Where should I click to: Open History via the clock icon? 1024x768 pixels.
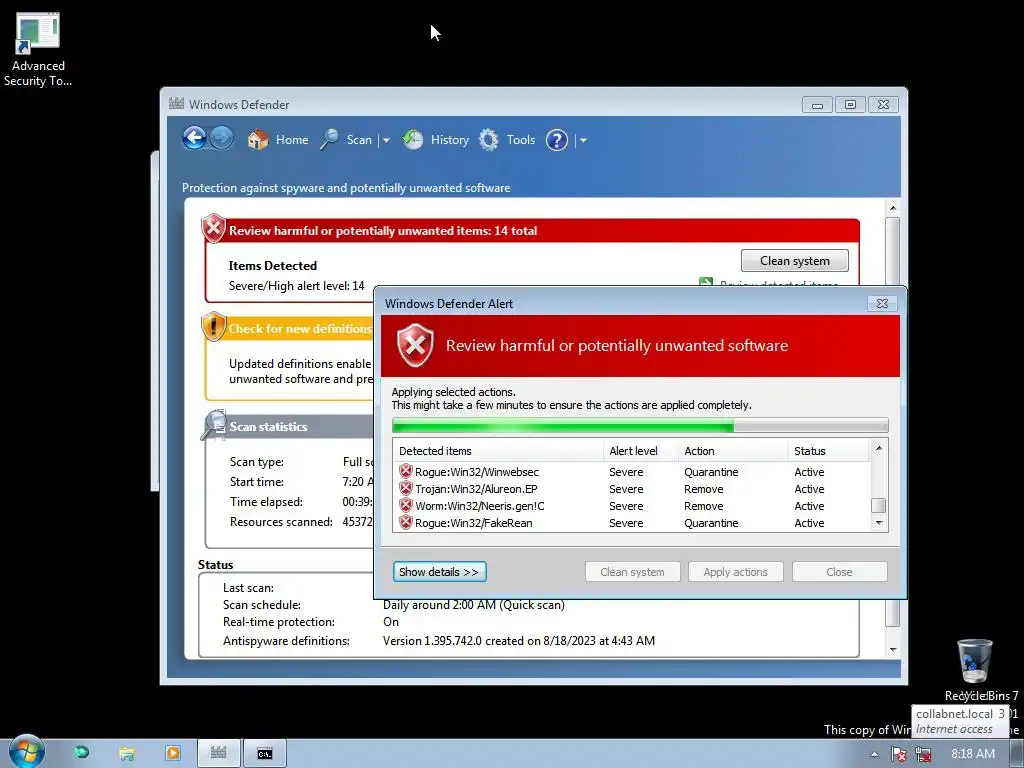(x=413, y=139)
